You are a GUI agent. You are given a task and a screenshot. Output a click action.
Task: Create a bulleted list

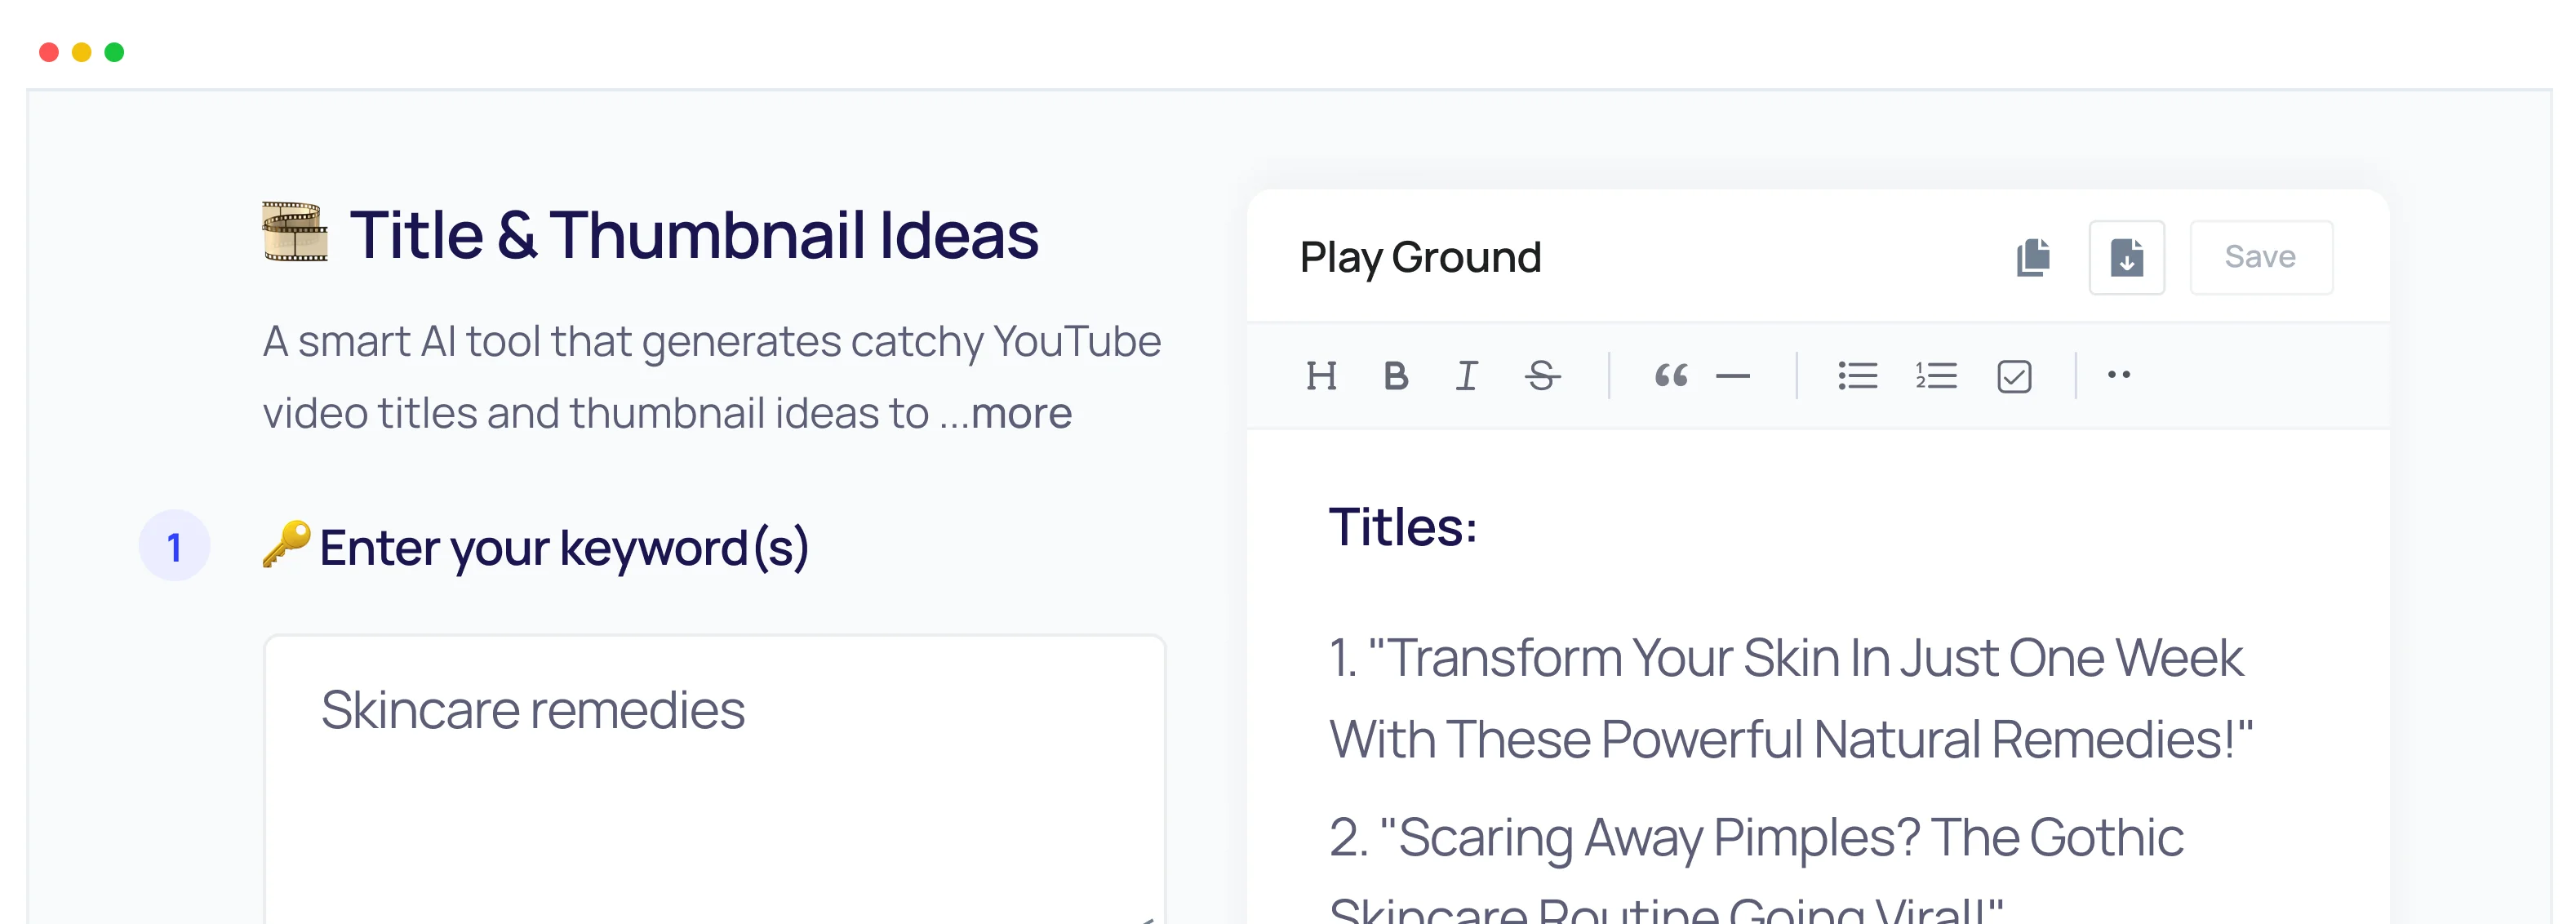pyautogui.click(x=1858, y=375)
